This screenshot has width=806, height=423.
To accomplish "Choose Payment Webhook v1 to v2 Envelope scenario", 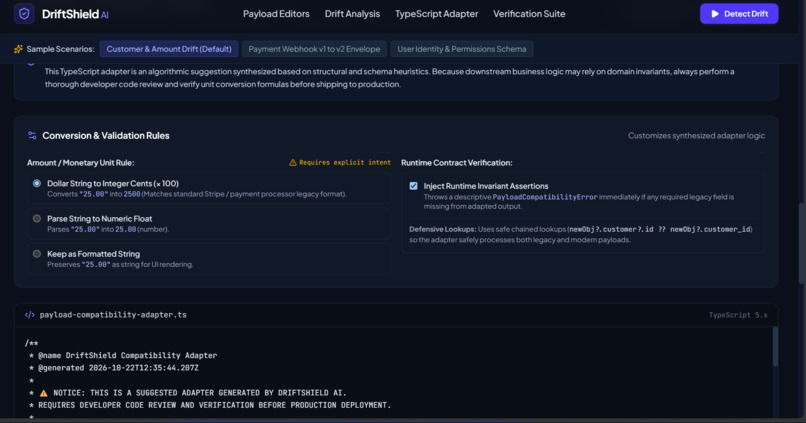I will point(314,49).
